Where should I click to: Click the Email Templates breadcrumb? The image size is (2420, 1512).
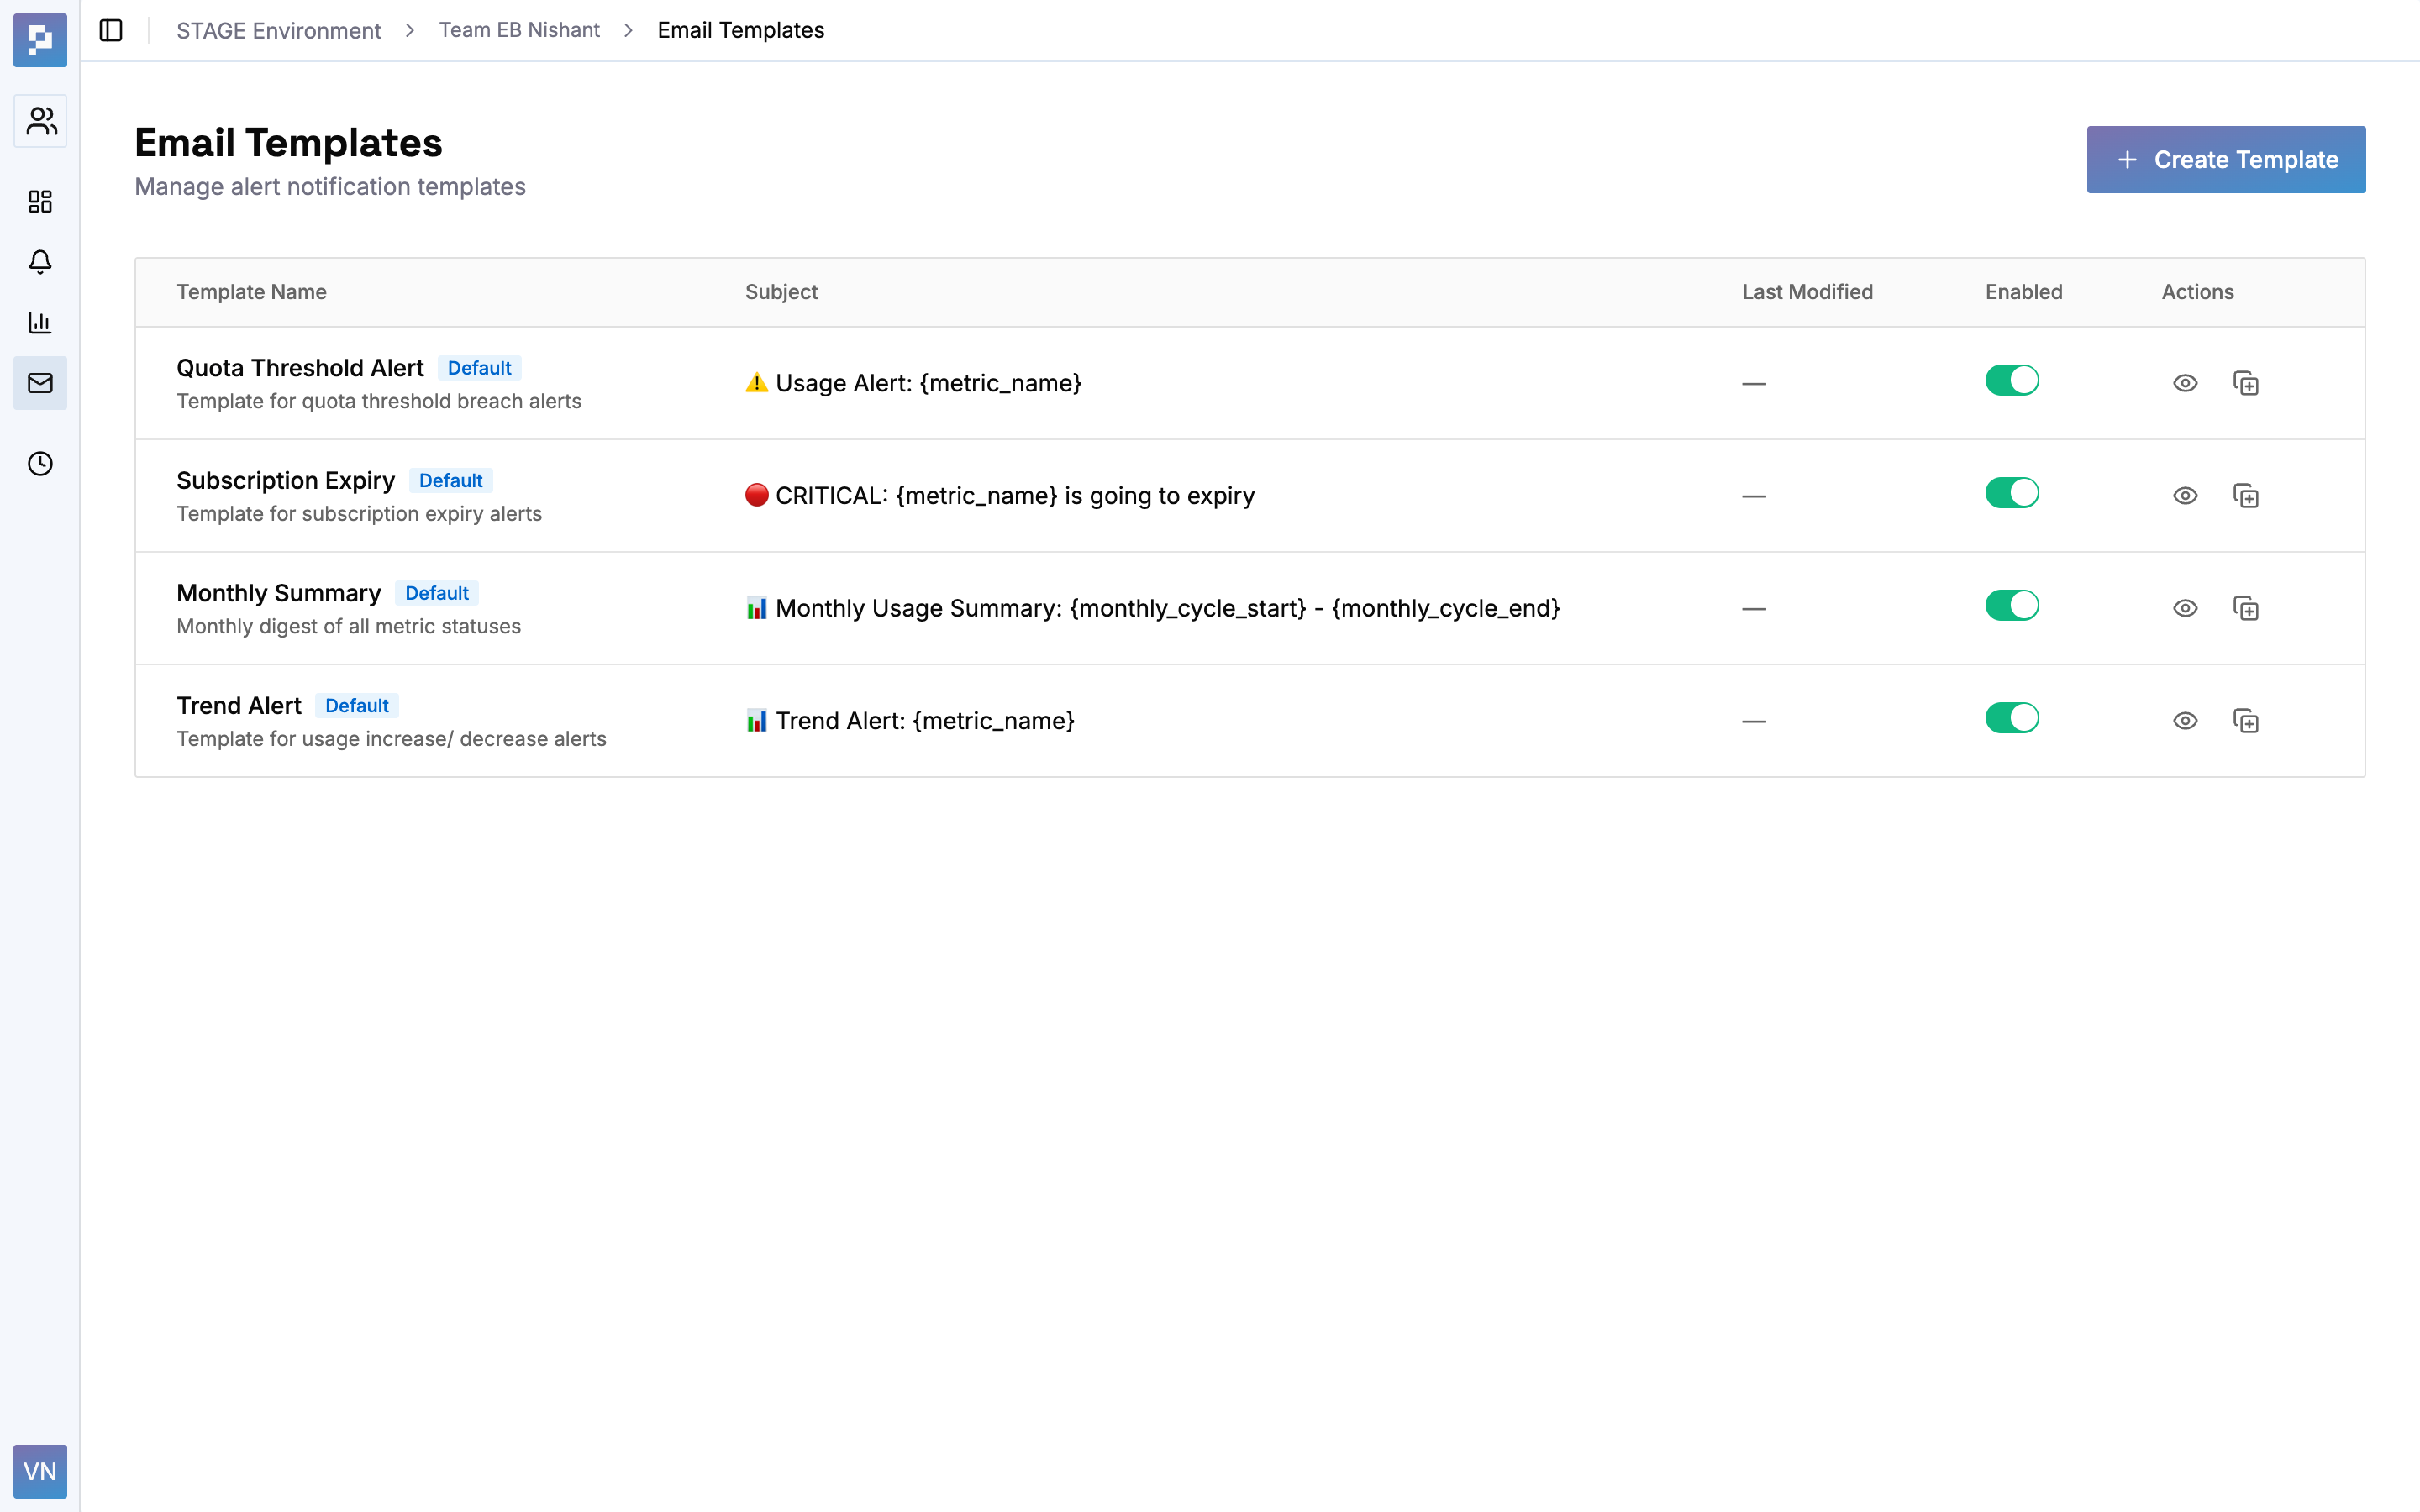click(x=740, y=30)
